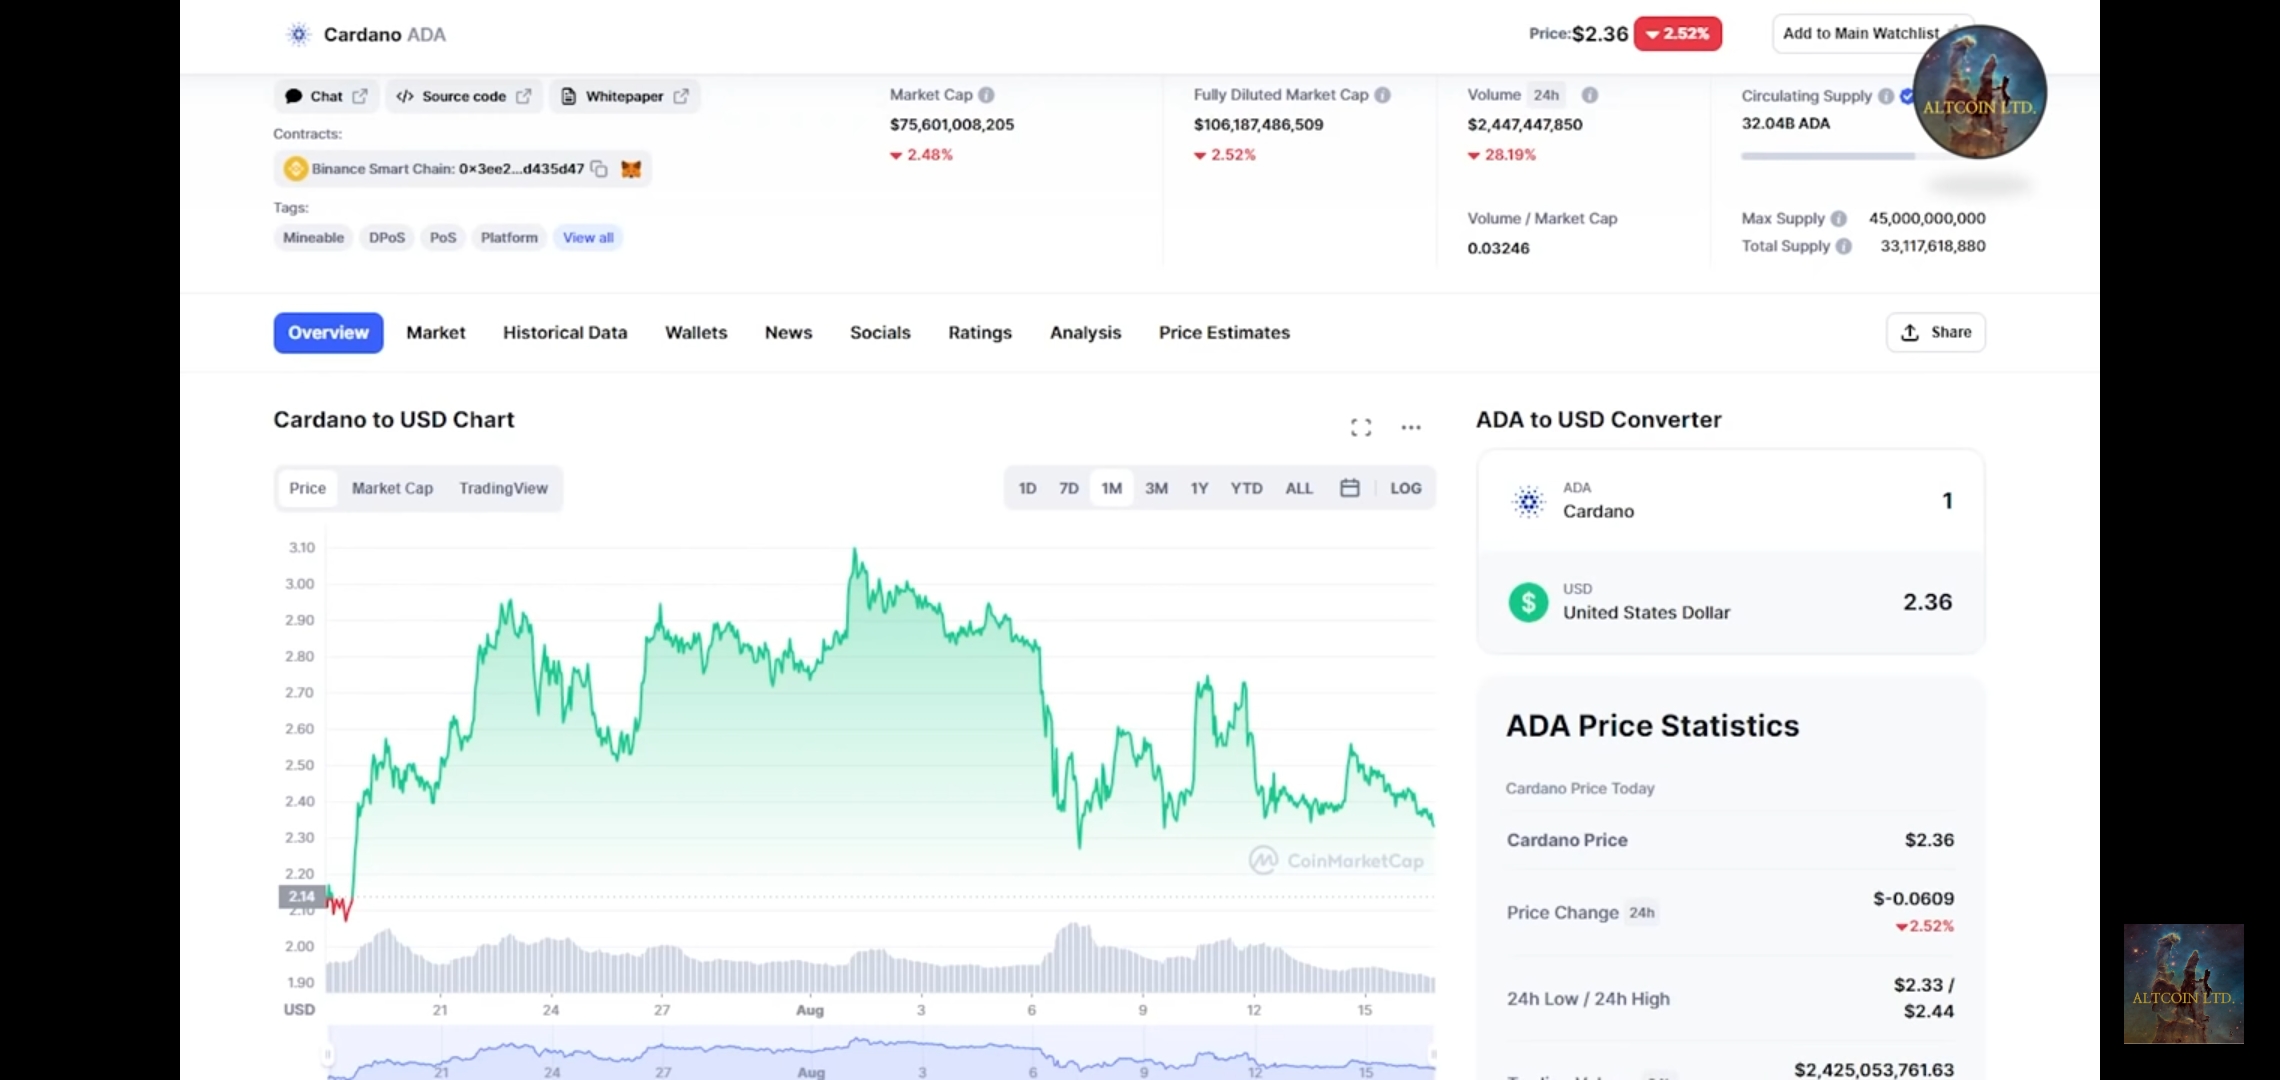This screenshot has width=2280, height=1080.
Task: Set chart range to 3M
Action: pos(1156,489)
